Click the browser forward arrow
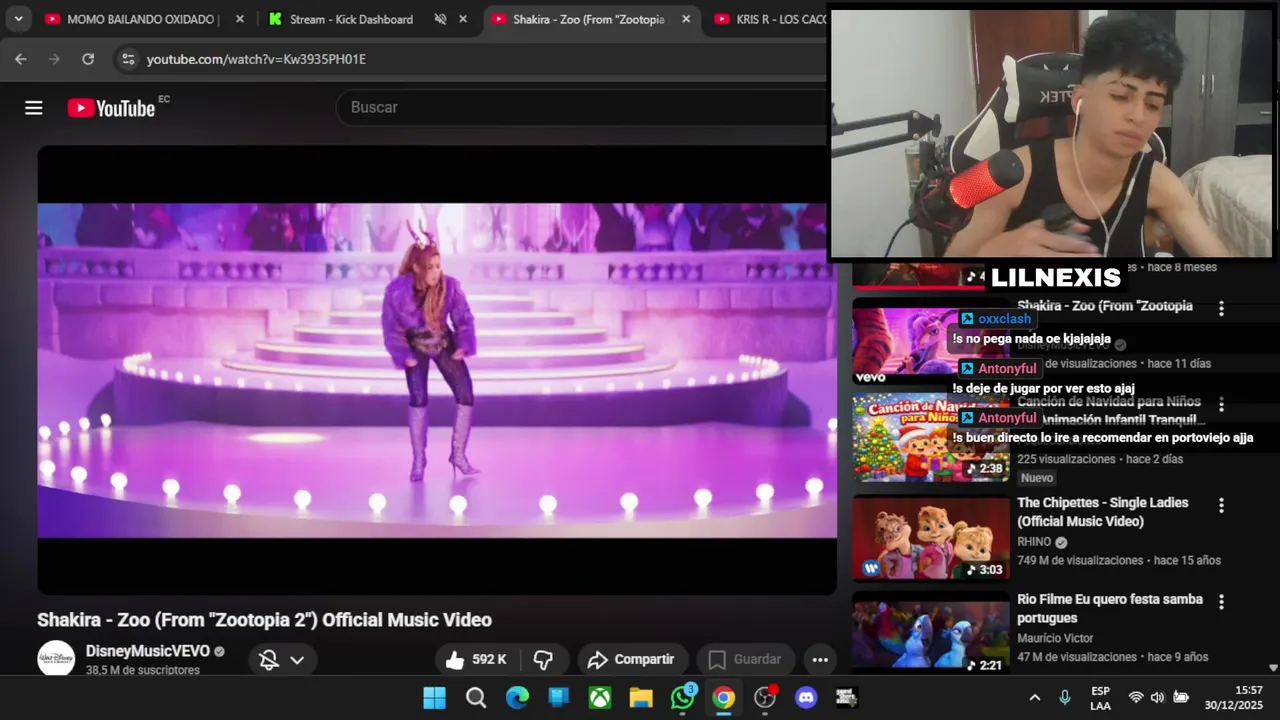The height and width of the screenshot is (720, 1280). point(54,59)
